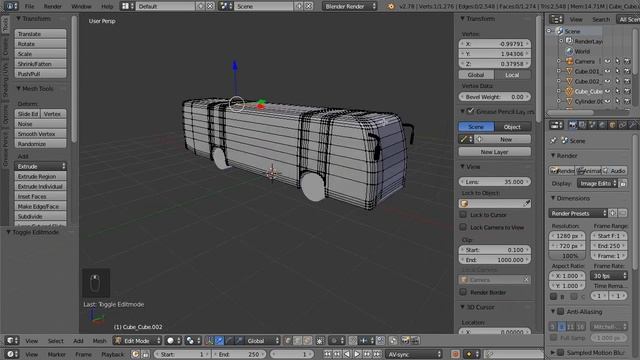Toggle the 3D manipulator widget icon
The width and height of the screenshot is (640, 360).
pyautogui.click(x=209, y=340)
